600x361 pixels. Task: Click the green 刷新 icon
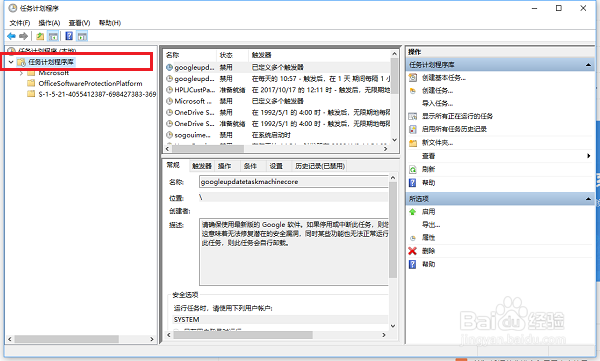[412, 169]
